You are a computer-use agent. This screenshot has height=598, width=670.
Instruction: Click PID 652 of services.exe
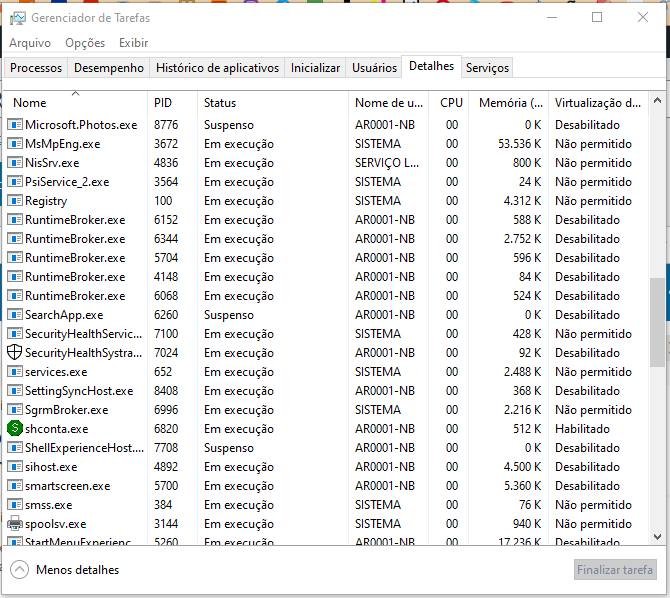tap(163, 372)
